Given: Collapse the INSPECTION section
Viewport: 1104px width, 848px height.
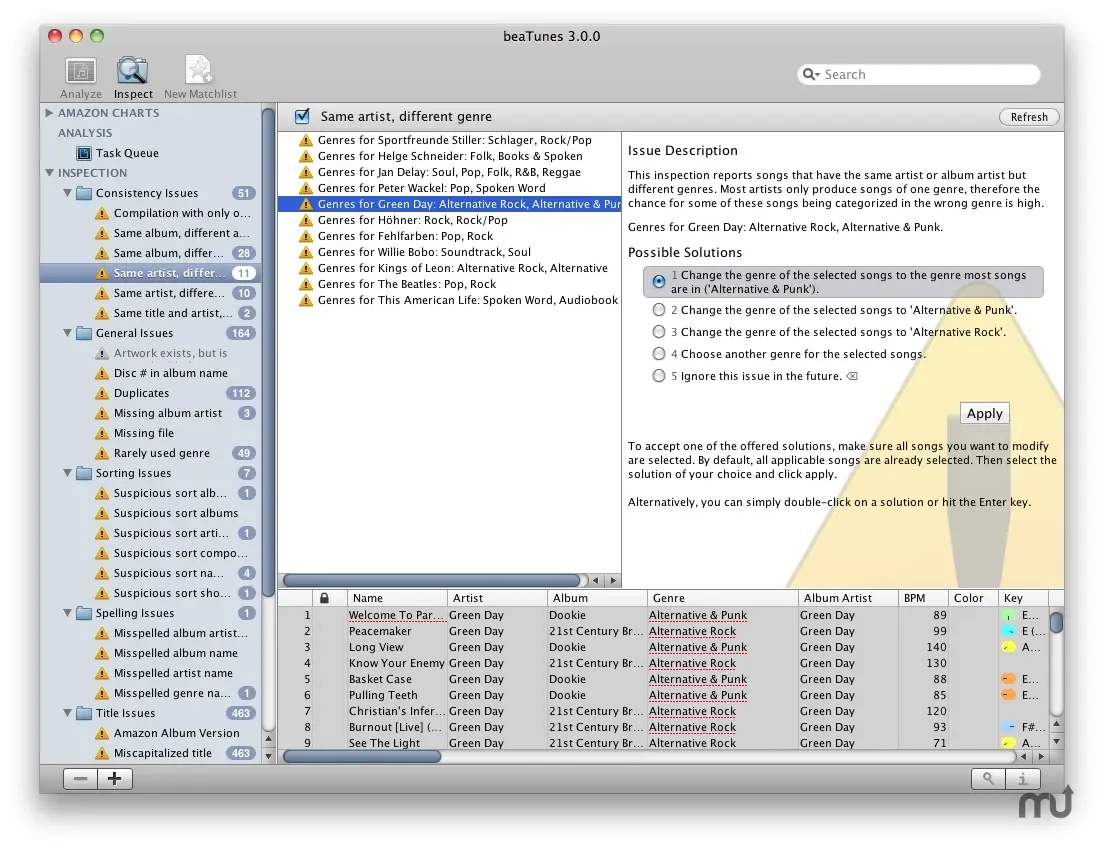Looking at the screenshot, I should pyautogui.click(x=49, y=173).
